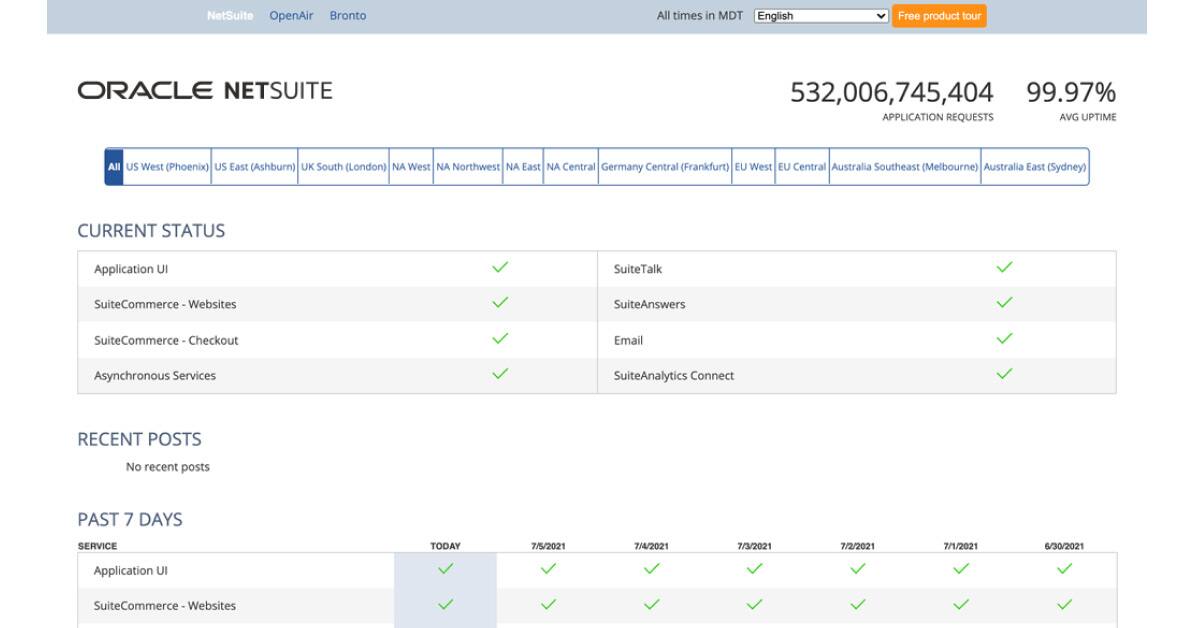
Task: Click SuiteCommerce - Websites checkmark for 7/2/2021
Action: pos(858,604)
